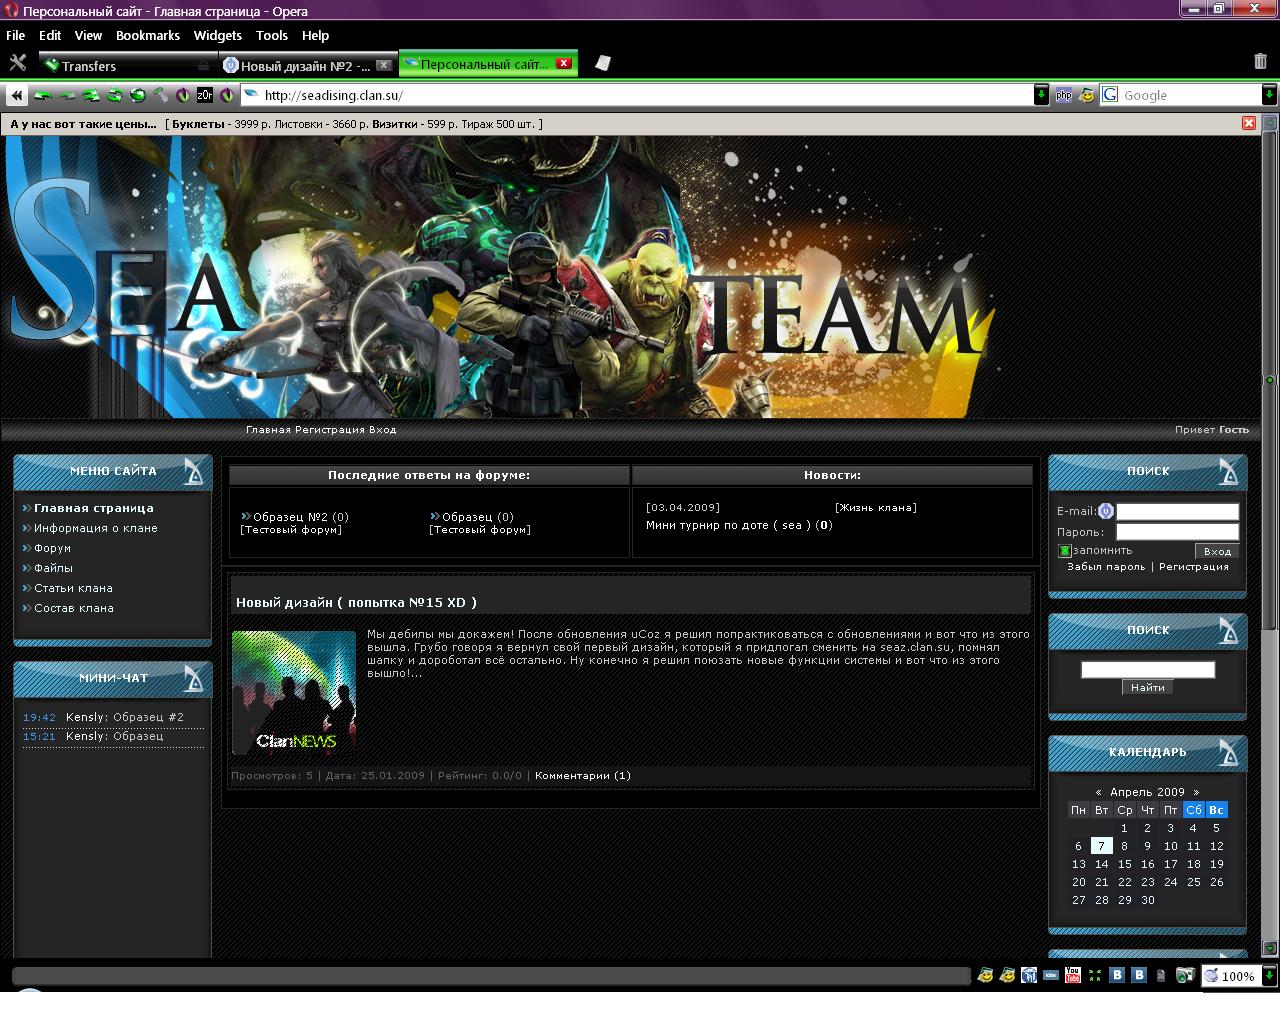Viewport: 1280px width, 1024px height.
Task: Focus the 'Пароль' password field
Action: pos(1178,532)
